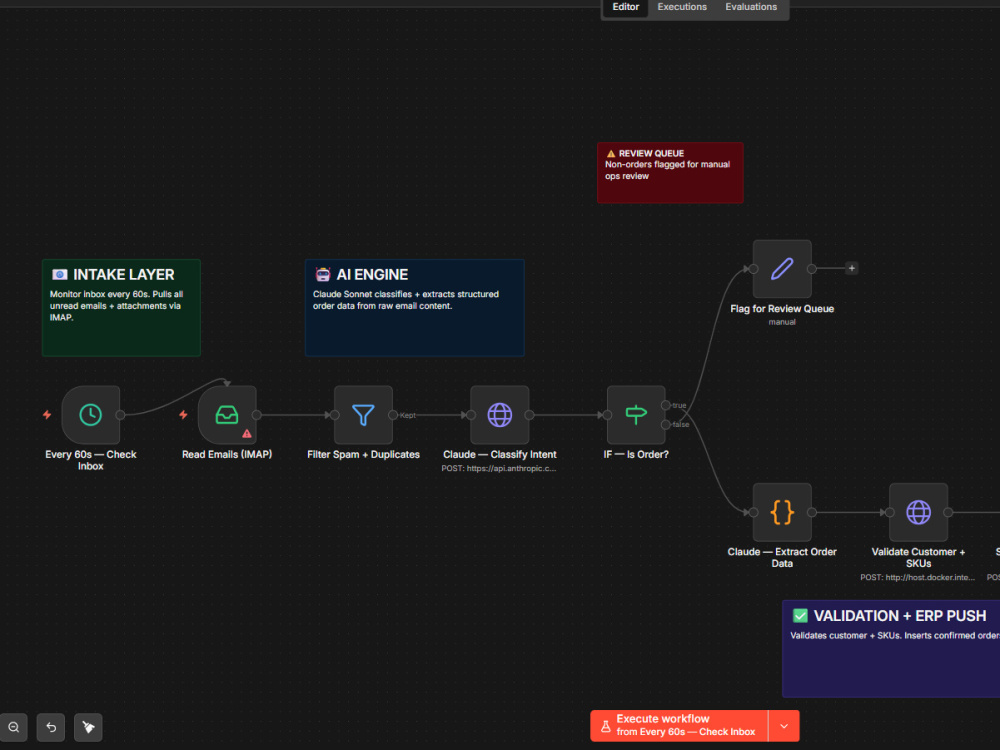Click the zoom out magnifier button

[13, 727]
